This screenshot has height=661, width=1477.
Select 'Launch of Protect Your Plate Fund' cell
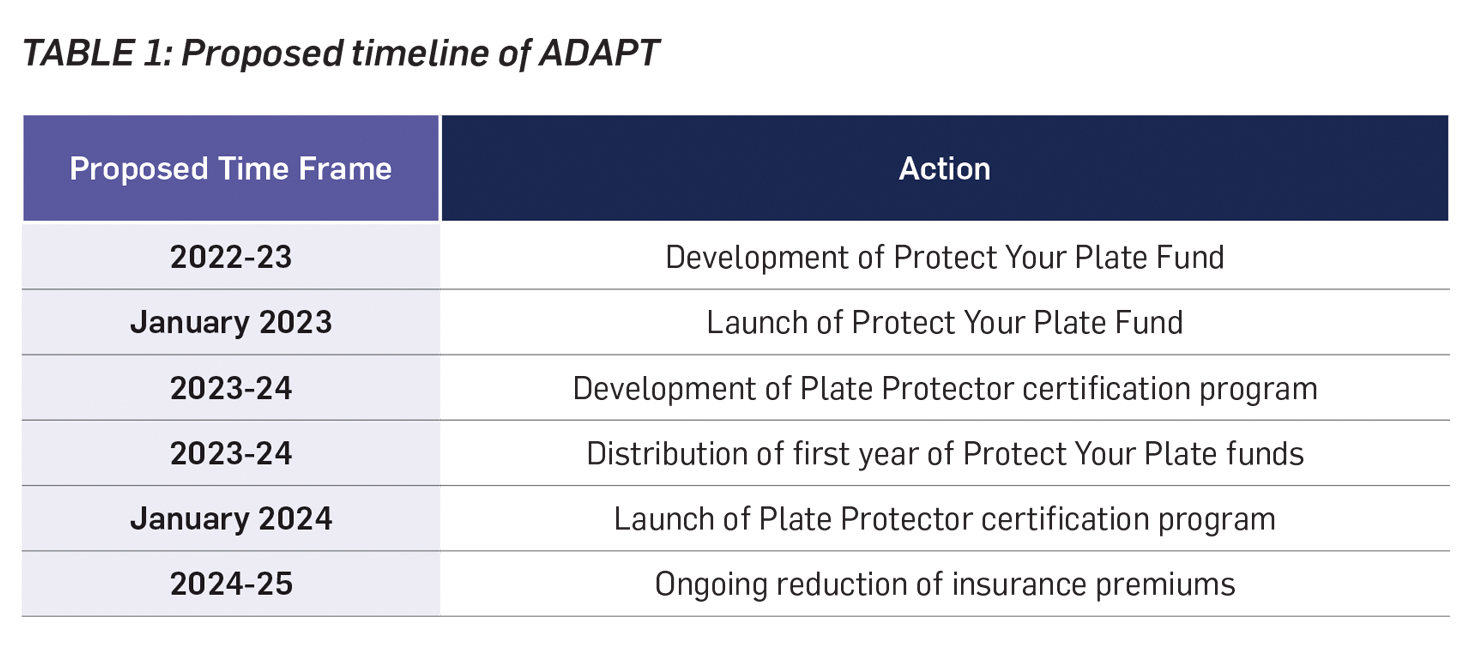click(x=944, y=322)
